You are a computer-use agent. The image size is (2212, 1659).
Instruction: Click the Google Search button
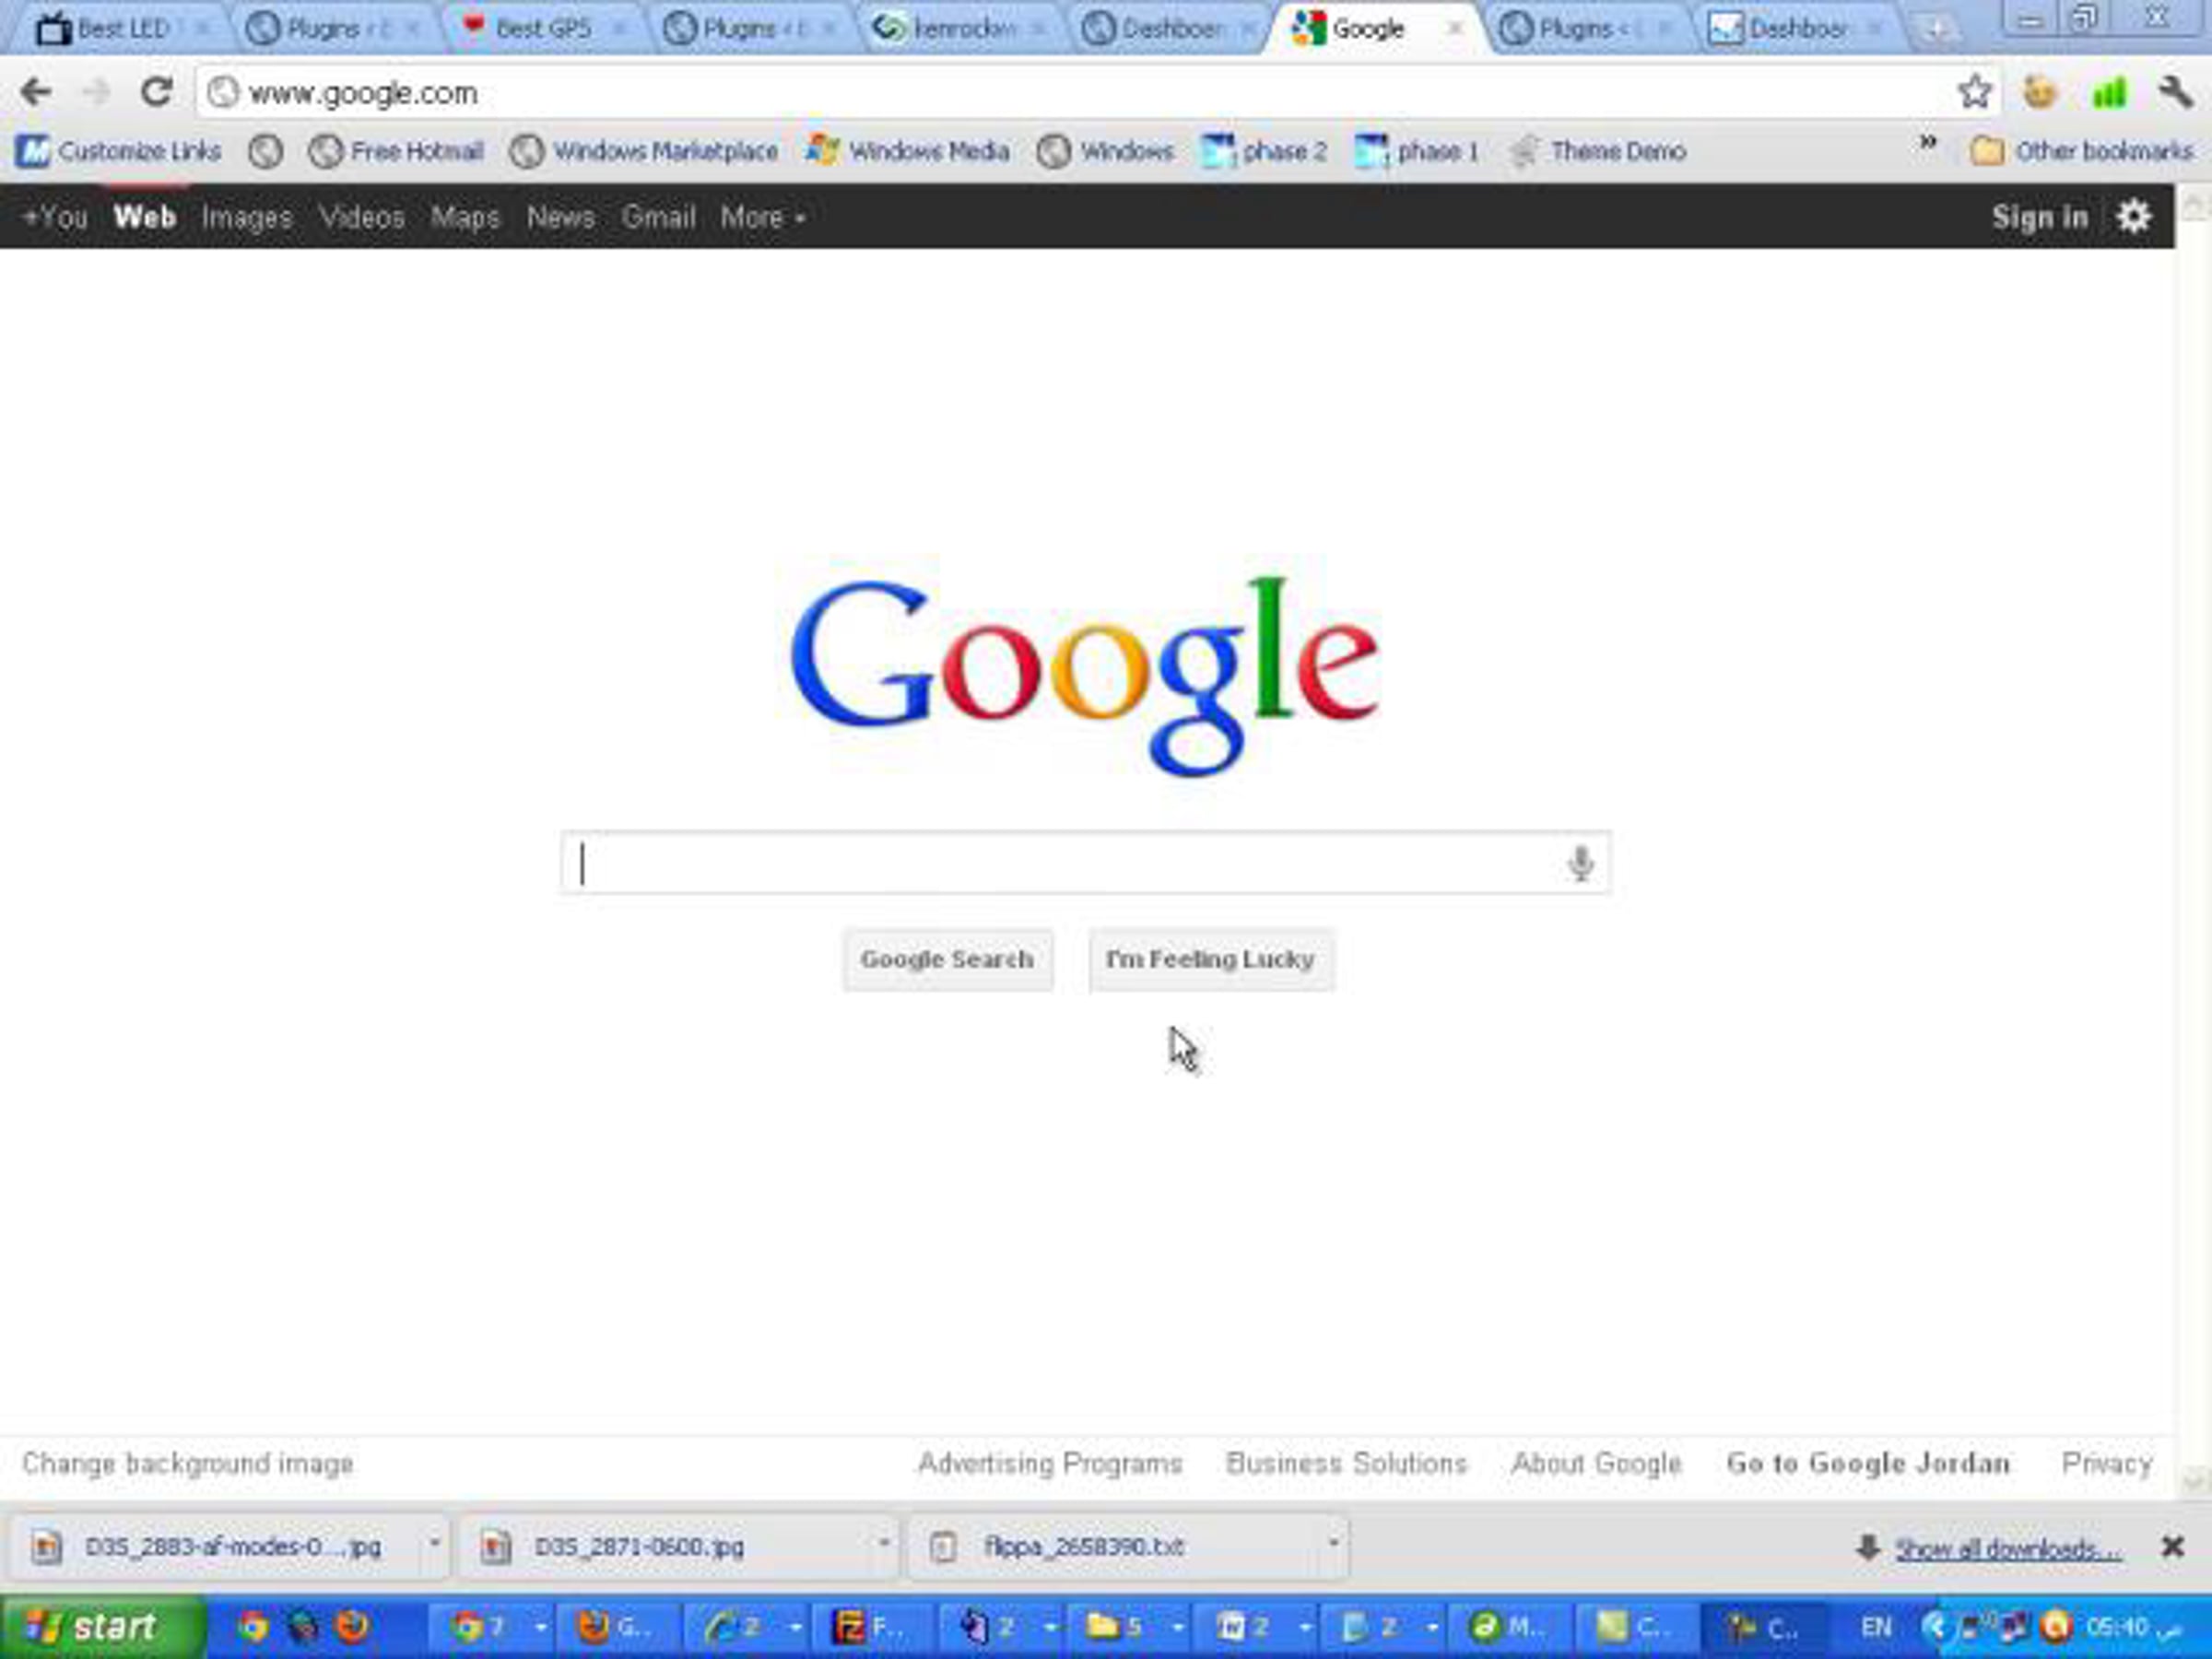click(947, 960)
